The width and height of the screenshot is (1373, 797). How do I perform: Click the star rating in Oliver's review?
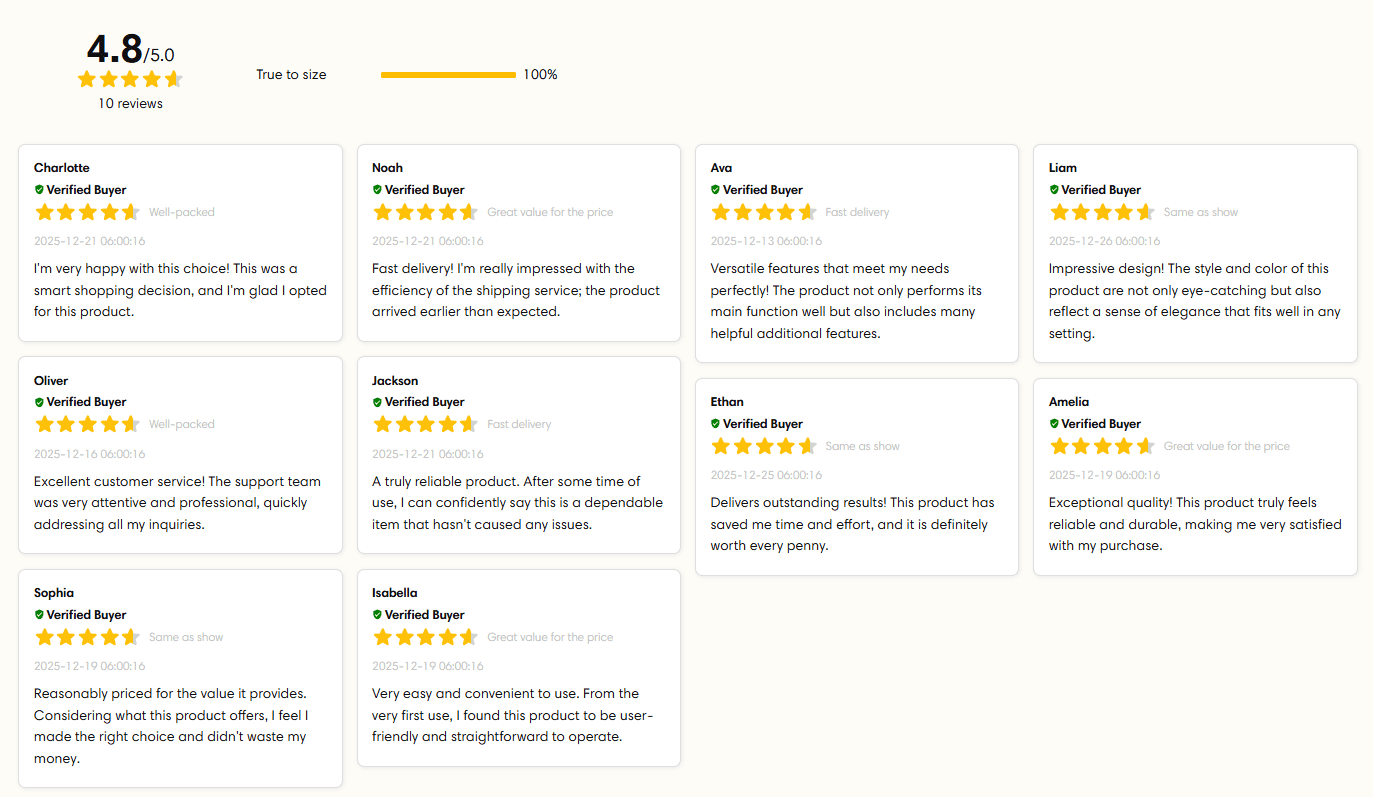tap(87, 424)
